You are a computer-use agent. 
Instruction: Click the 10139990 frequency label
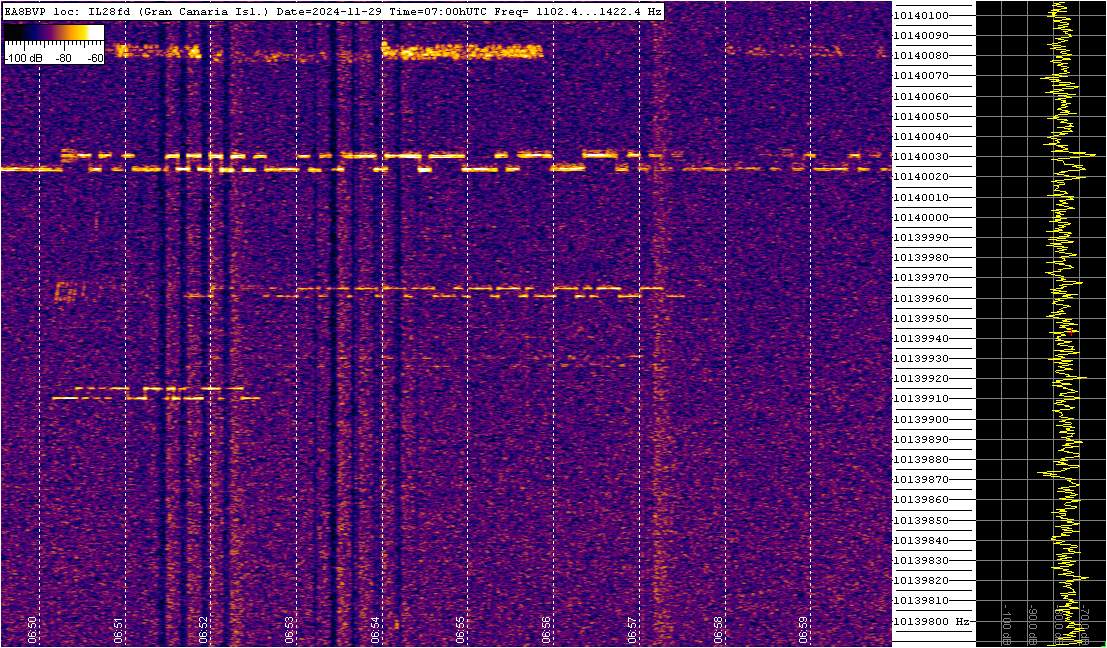click(922, 237)
